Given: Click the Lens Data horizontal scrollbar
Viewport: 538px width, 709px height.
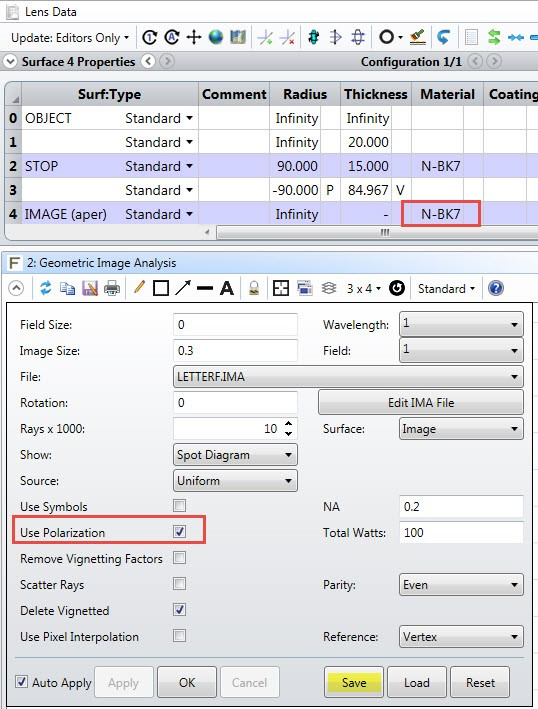Looking at the screenshot, I should (377, 232).
